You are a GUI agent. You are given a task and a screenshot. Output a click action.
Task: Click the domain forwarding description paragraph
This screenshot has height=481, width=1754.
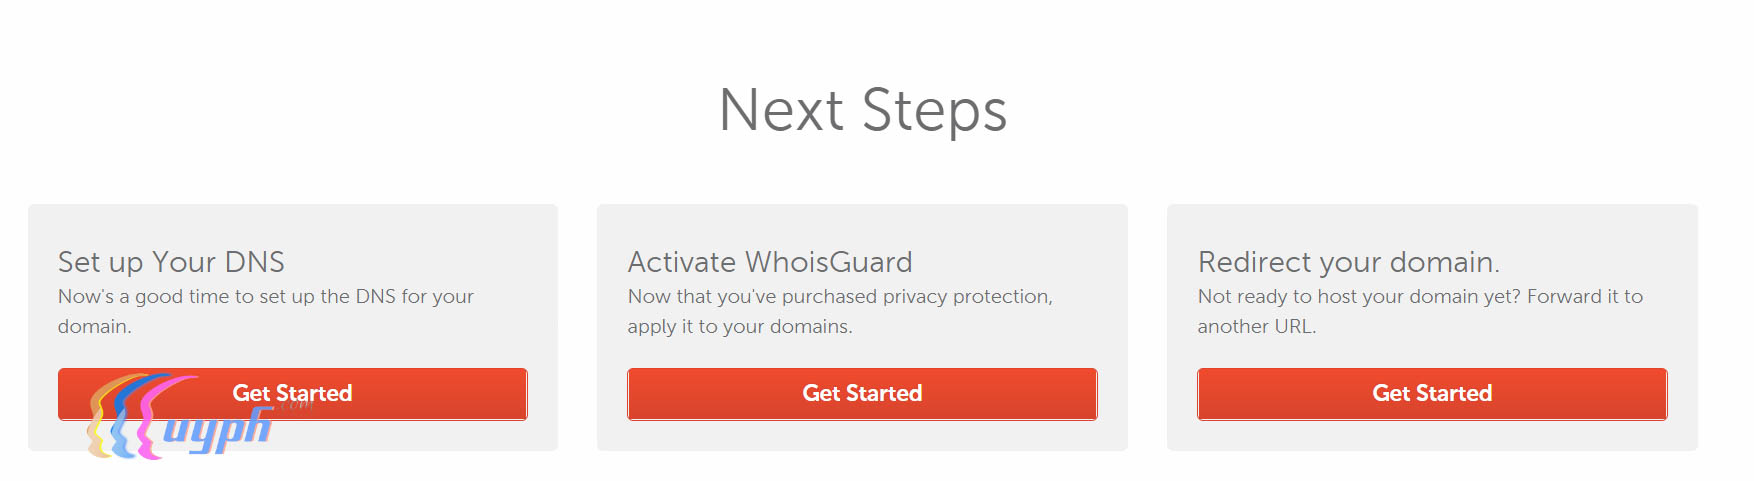point(1419,297)
